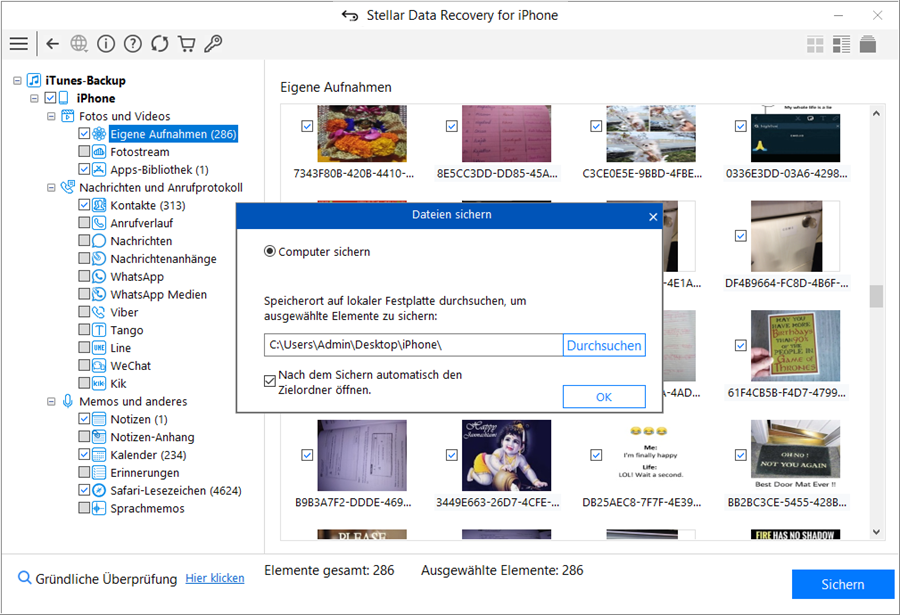
Task: Open the help question mark icon
Action: click(133, 44)
